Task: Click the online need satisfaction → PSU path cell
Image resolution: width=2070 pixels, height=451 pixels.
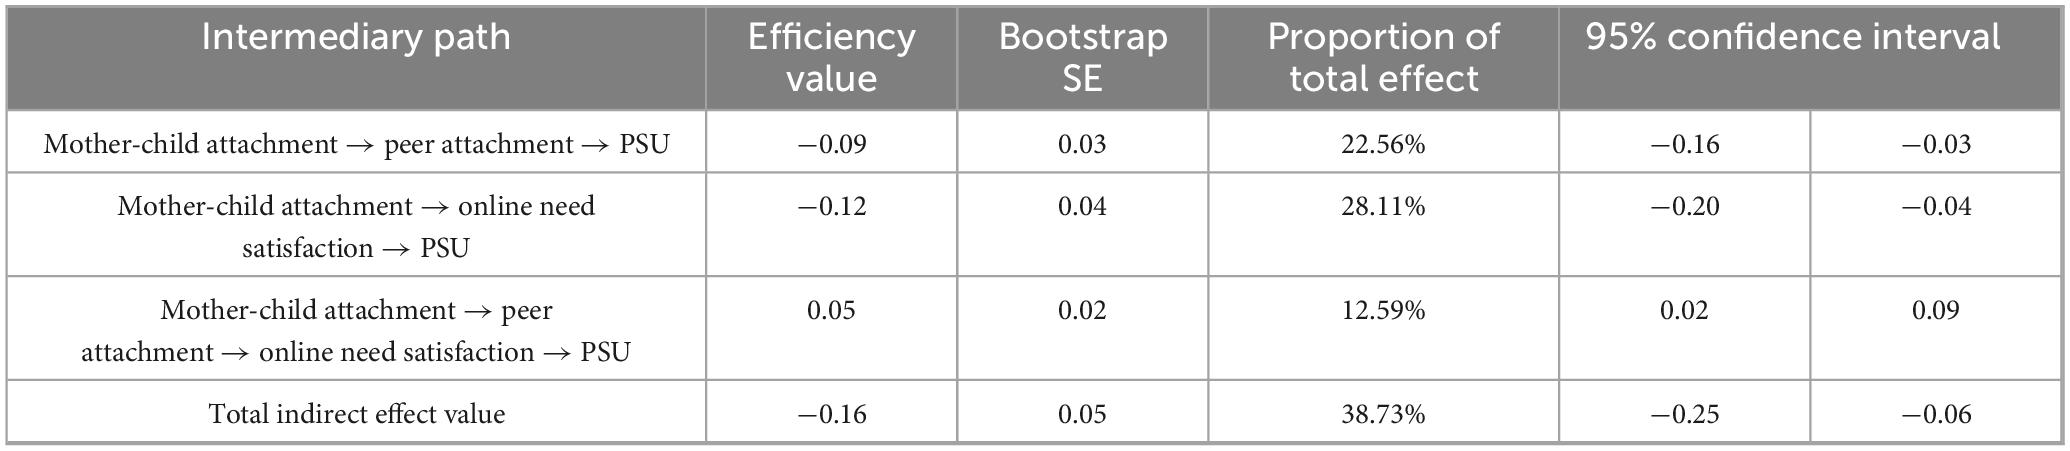Action: click(x=356, y=227)
